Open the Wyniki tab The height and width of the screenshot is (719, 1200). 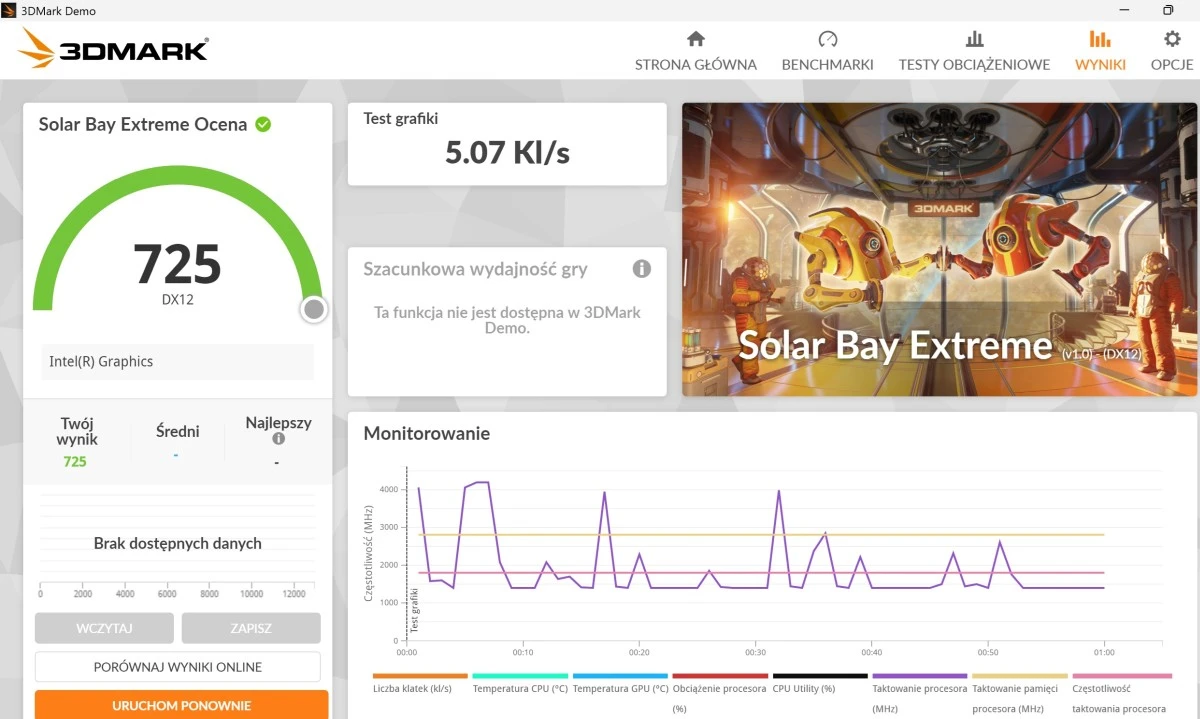pyautogui.click(x=1100, y=50)
